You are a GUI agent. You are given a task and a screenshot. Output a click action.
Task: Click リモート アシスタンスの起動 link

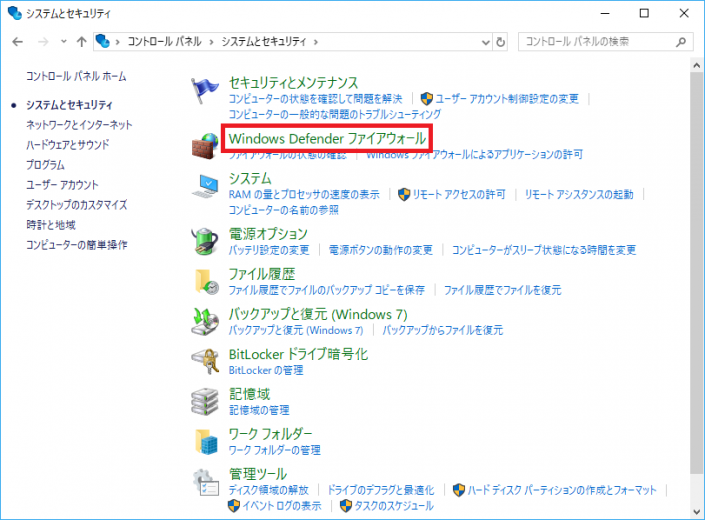[579, 195]
